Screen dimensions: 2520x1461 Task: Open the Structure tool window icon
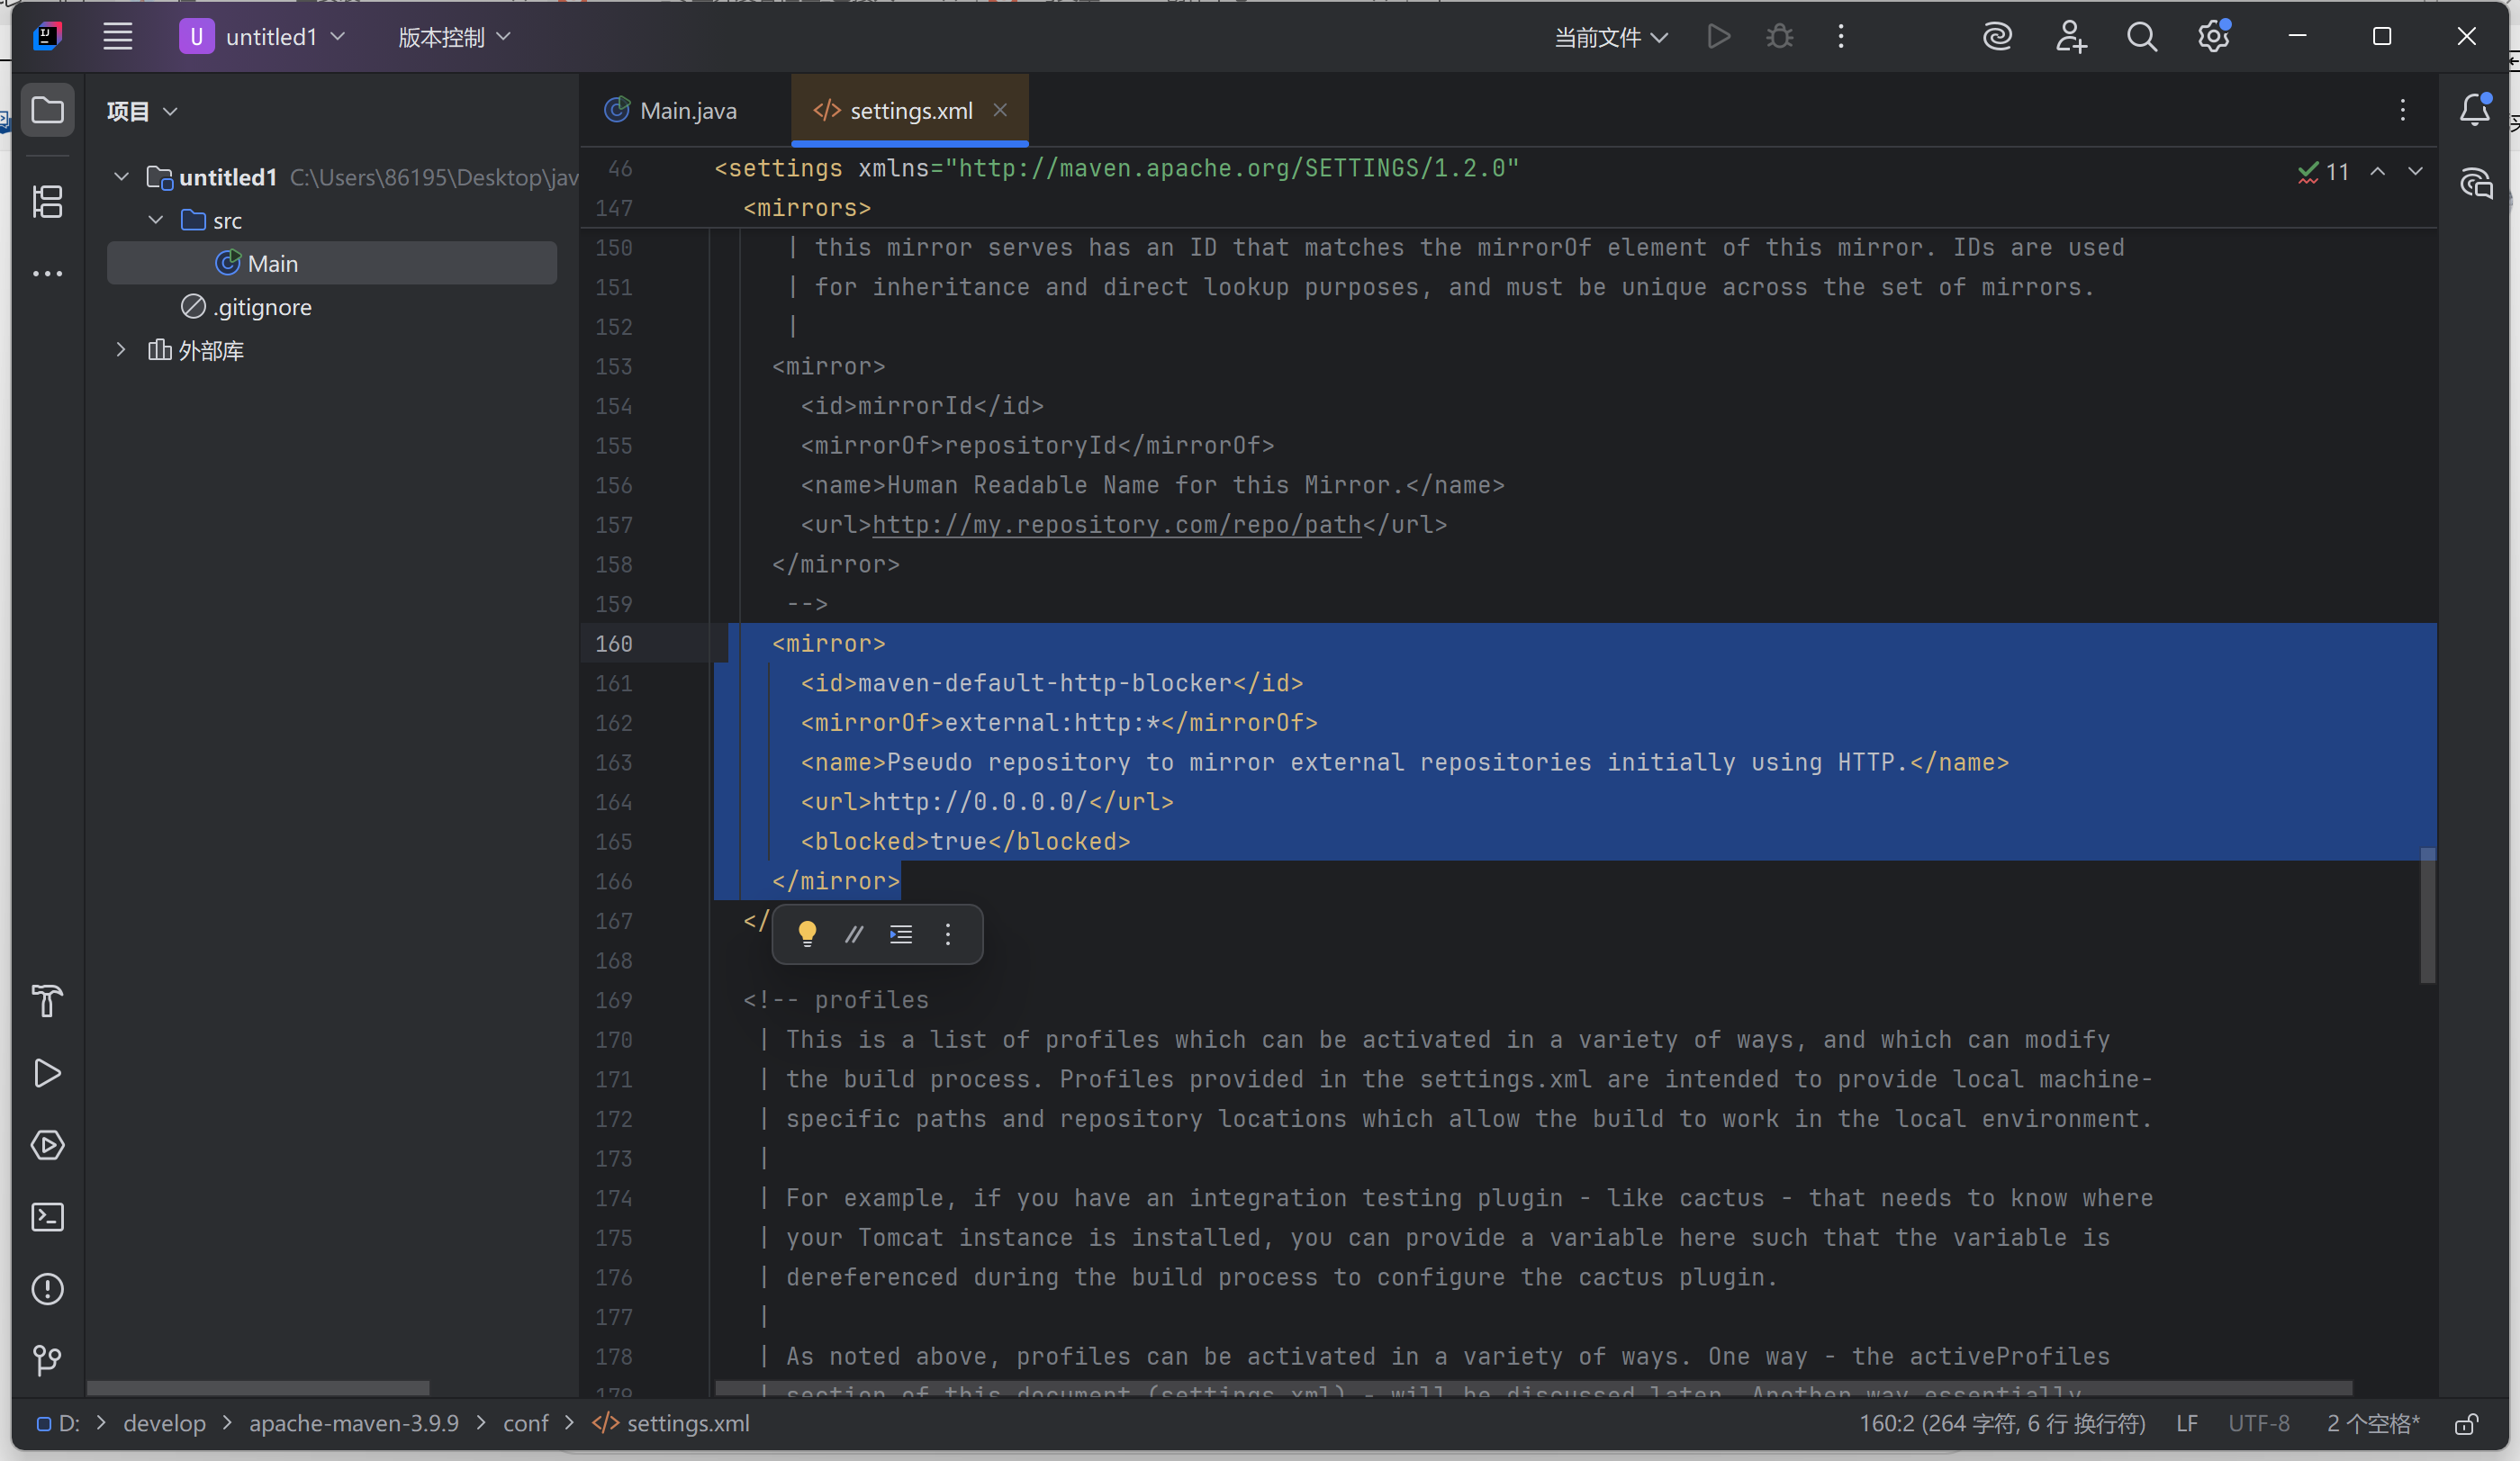(47, 202)
